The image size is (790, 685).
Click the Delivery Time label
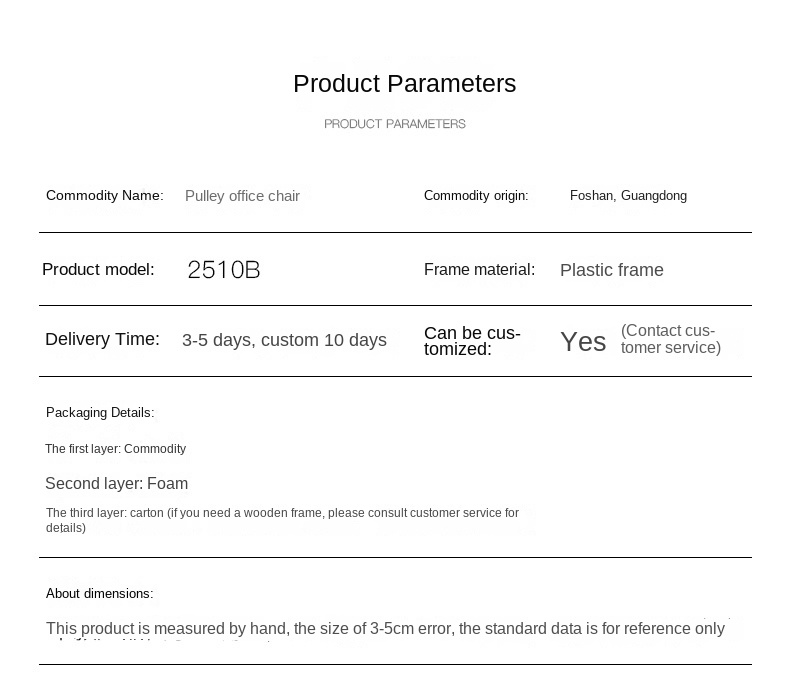(x=102, y=339)
